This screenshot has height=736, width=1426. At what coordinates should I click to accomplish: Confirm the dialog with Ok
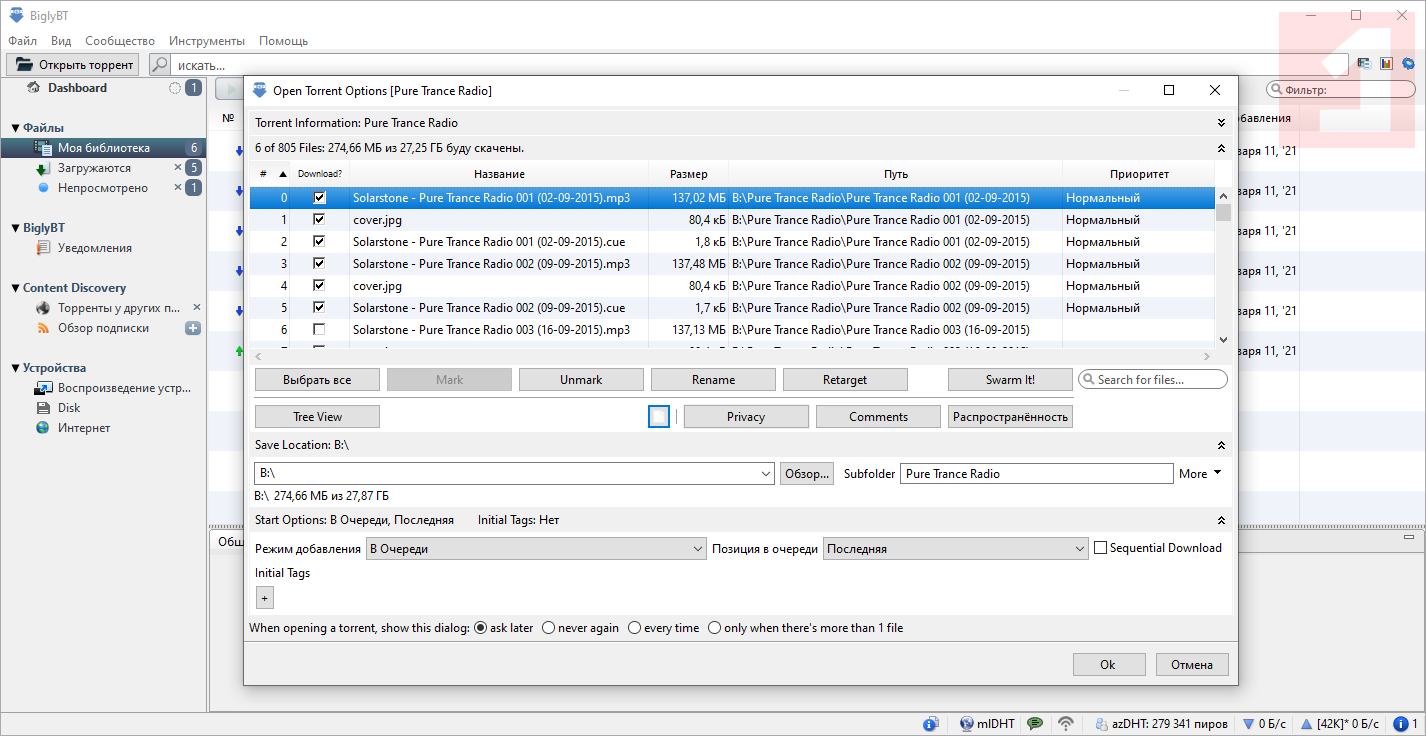click(1109, 665)
